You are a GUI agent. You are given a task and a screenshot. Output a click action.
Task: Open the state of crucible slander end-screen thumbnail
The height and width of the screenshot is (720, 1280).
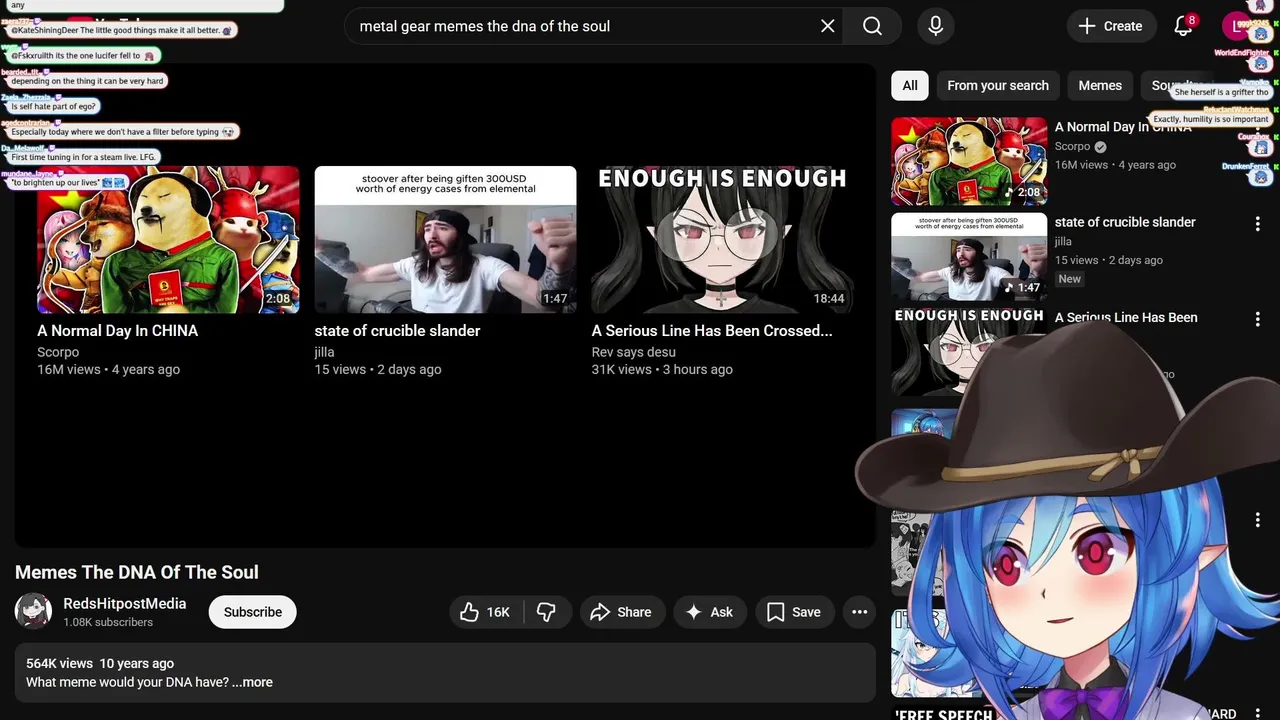[x=445, y=240]
